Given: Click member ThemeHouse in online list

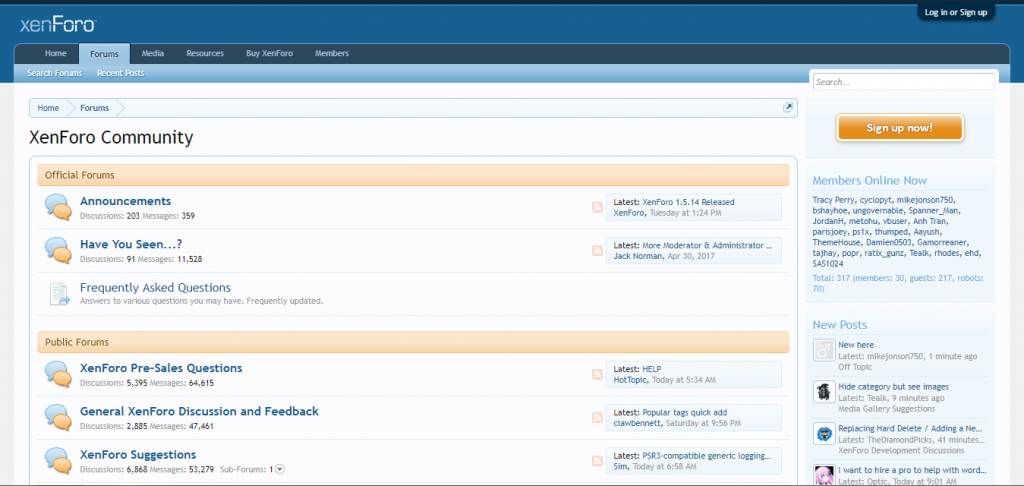Looking at the screenshot, I should [x=837, y=242].
